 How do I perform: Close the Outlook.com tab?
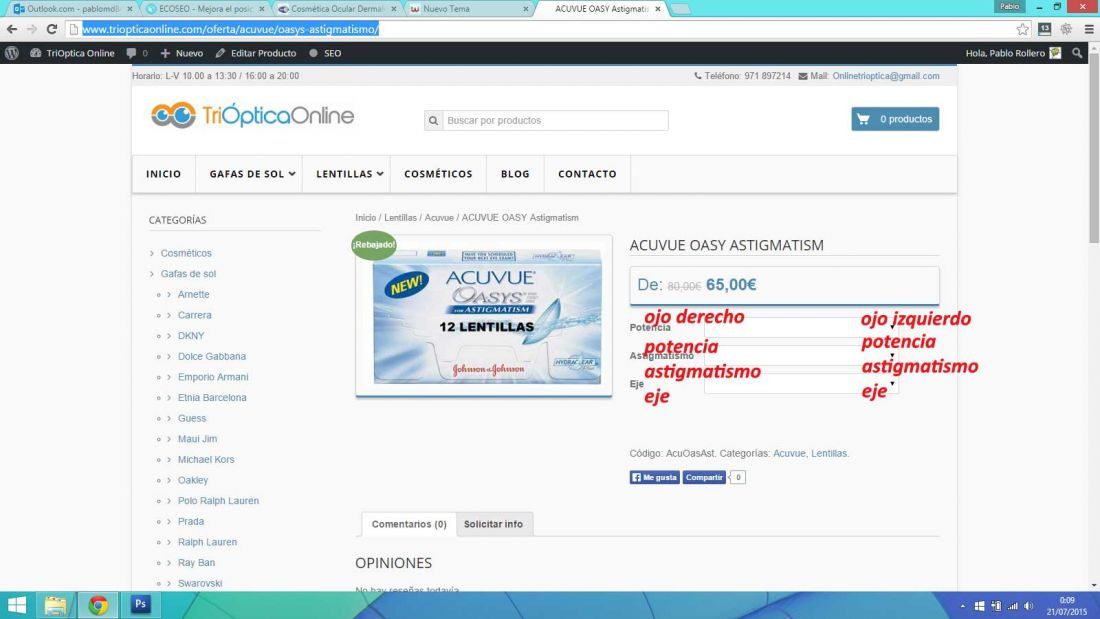[x=130, y=9]
